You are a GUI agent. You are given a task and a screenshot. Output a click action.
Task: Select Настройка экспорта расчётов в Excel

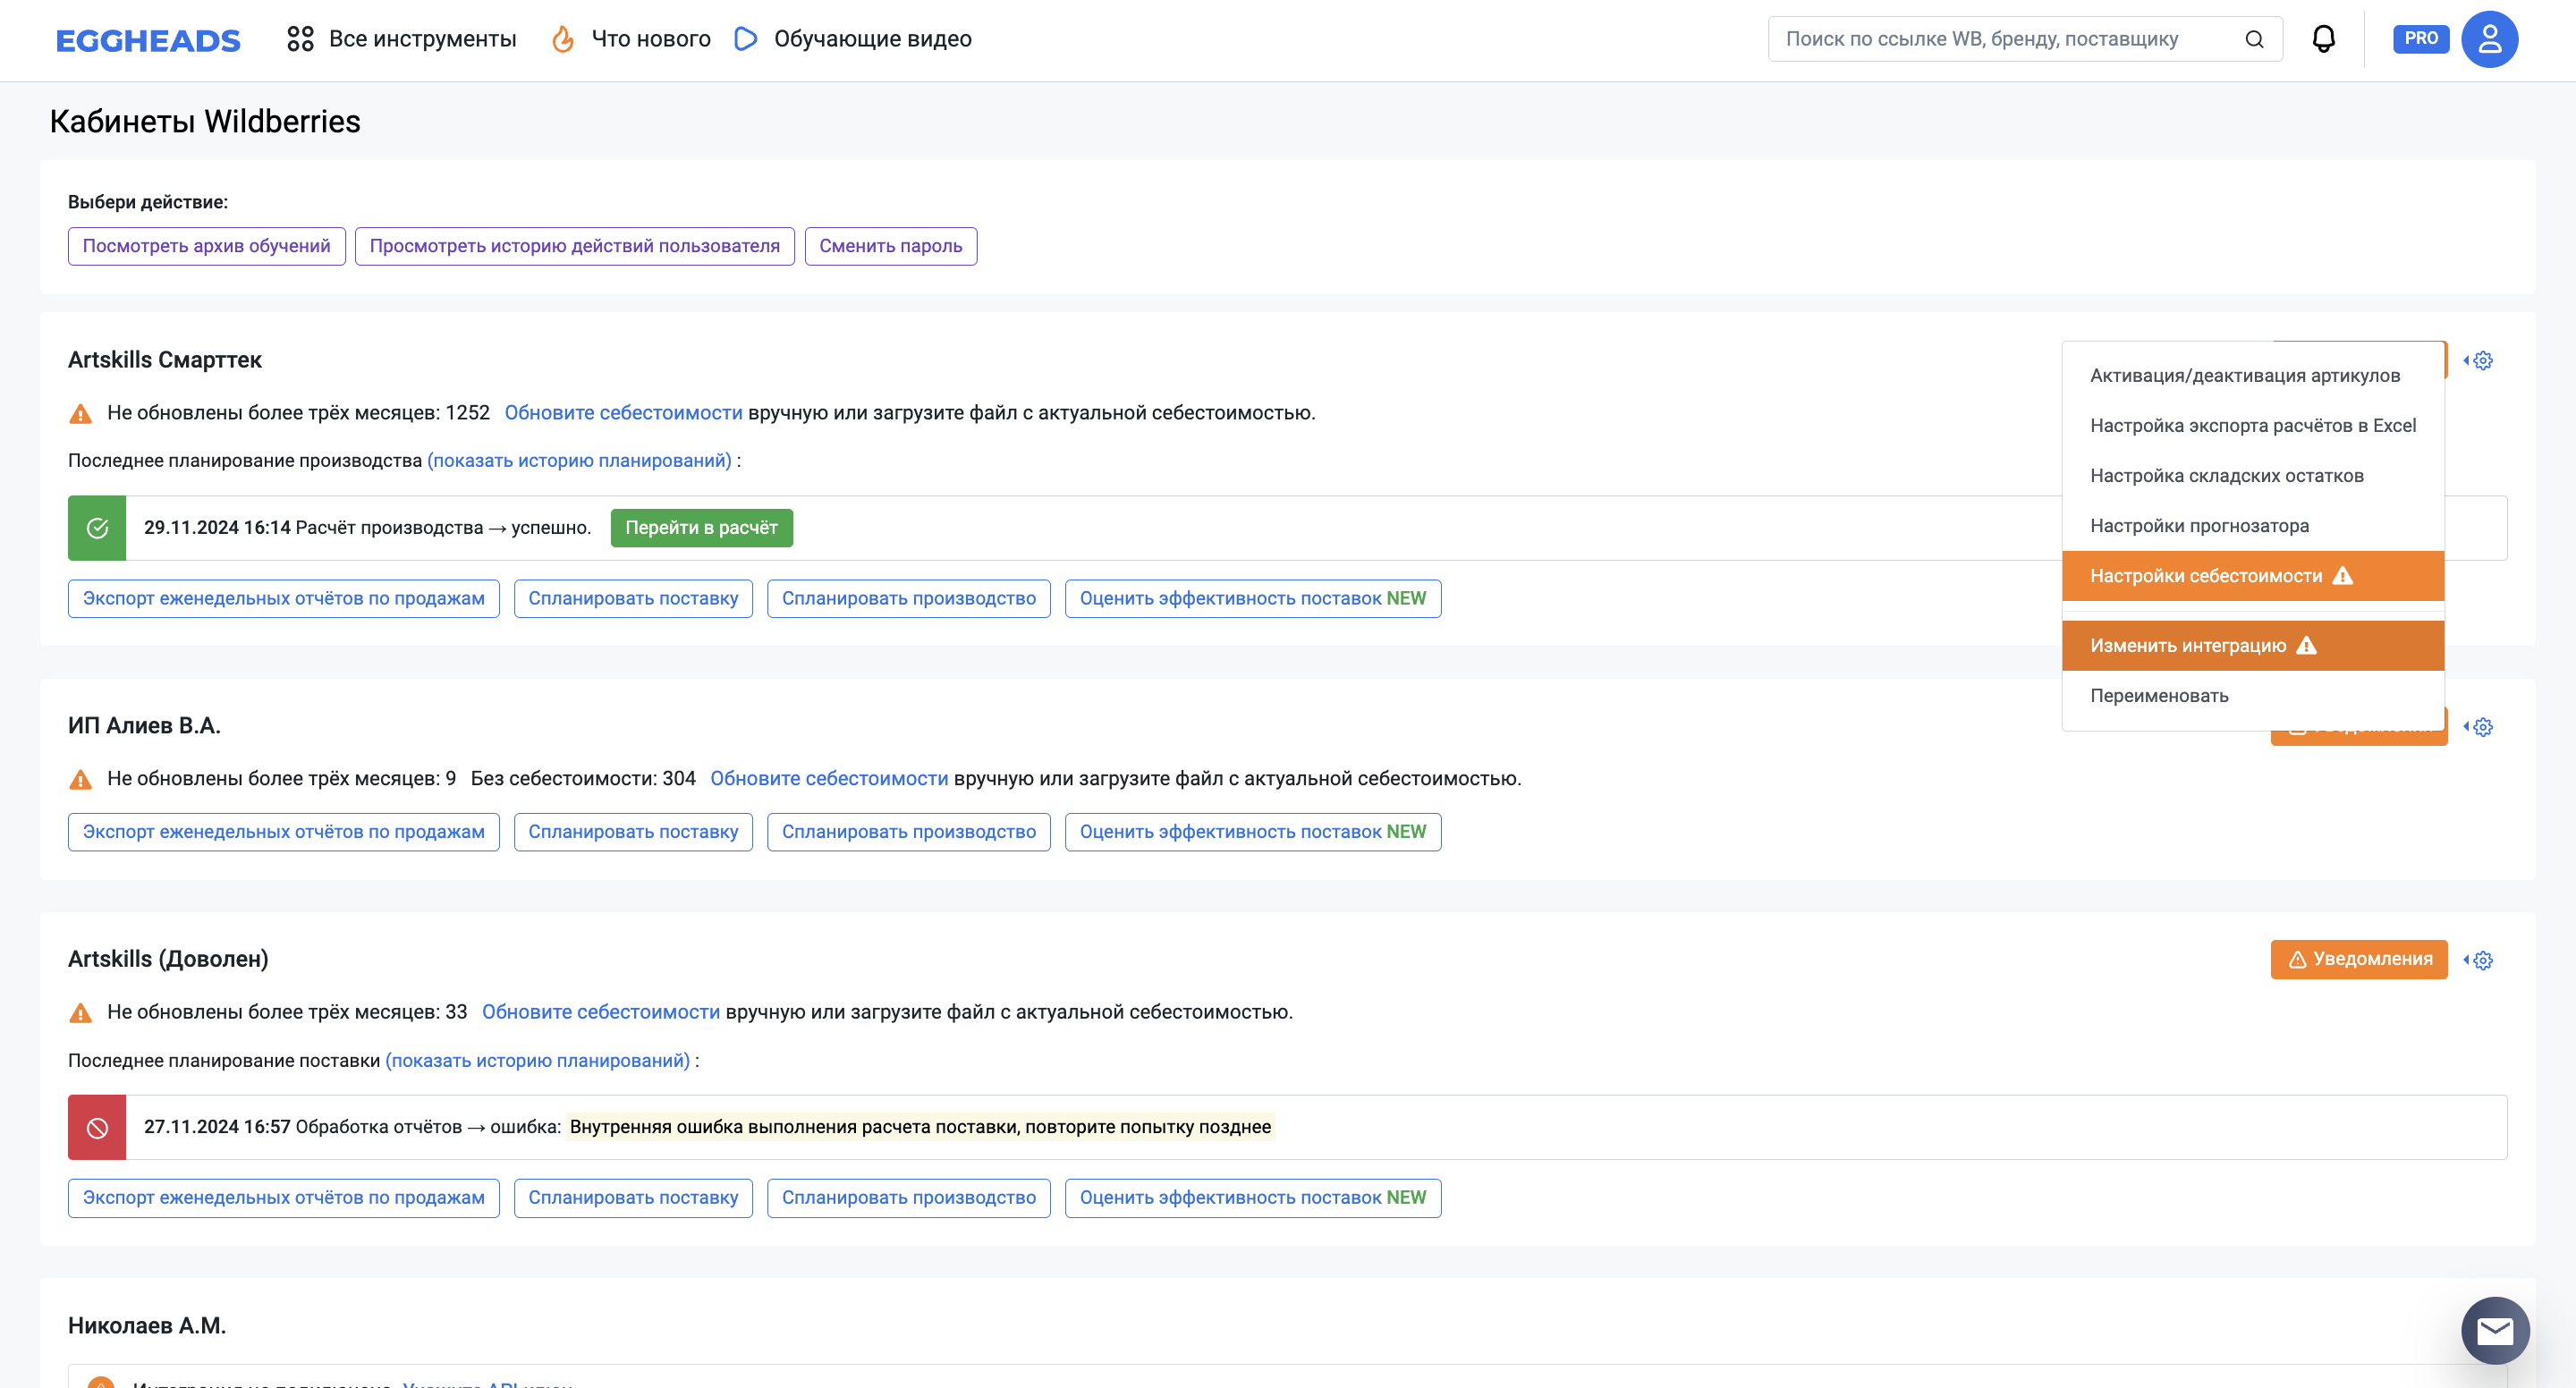tap(2253, 426)
